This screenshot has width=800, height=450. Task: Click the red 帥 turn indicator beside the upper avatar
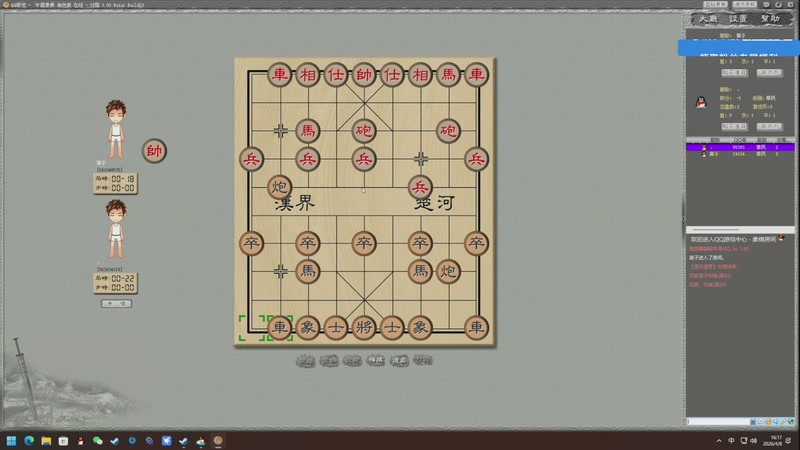[154, 151]
